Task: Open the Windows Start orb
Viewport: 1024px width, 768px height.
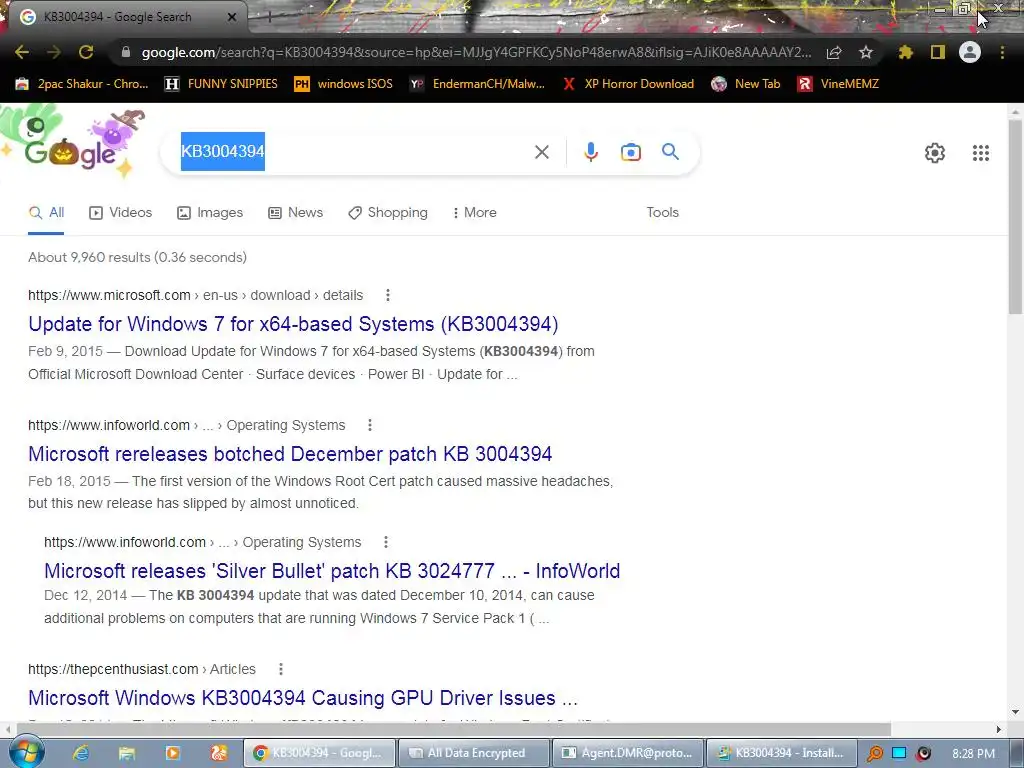Action: click(x=26, y=752)
